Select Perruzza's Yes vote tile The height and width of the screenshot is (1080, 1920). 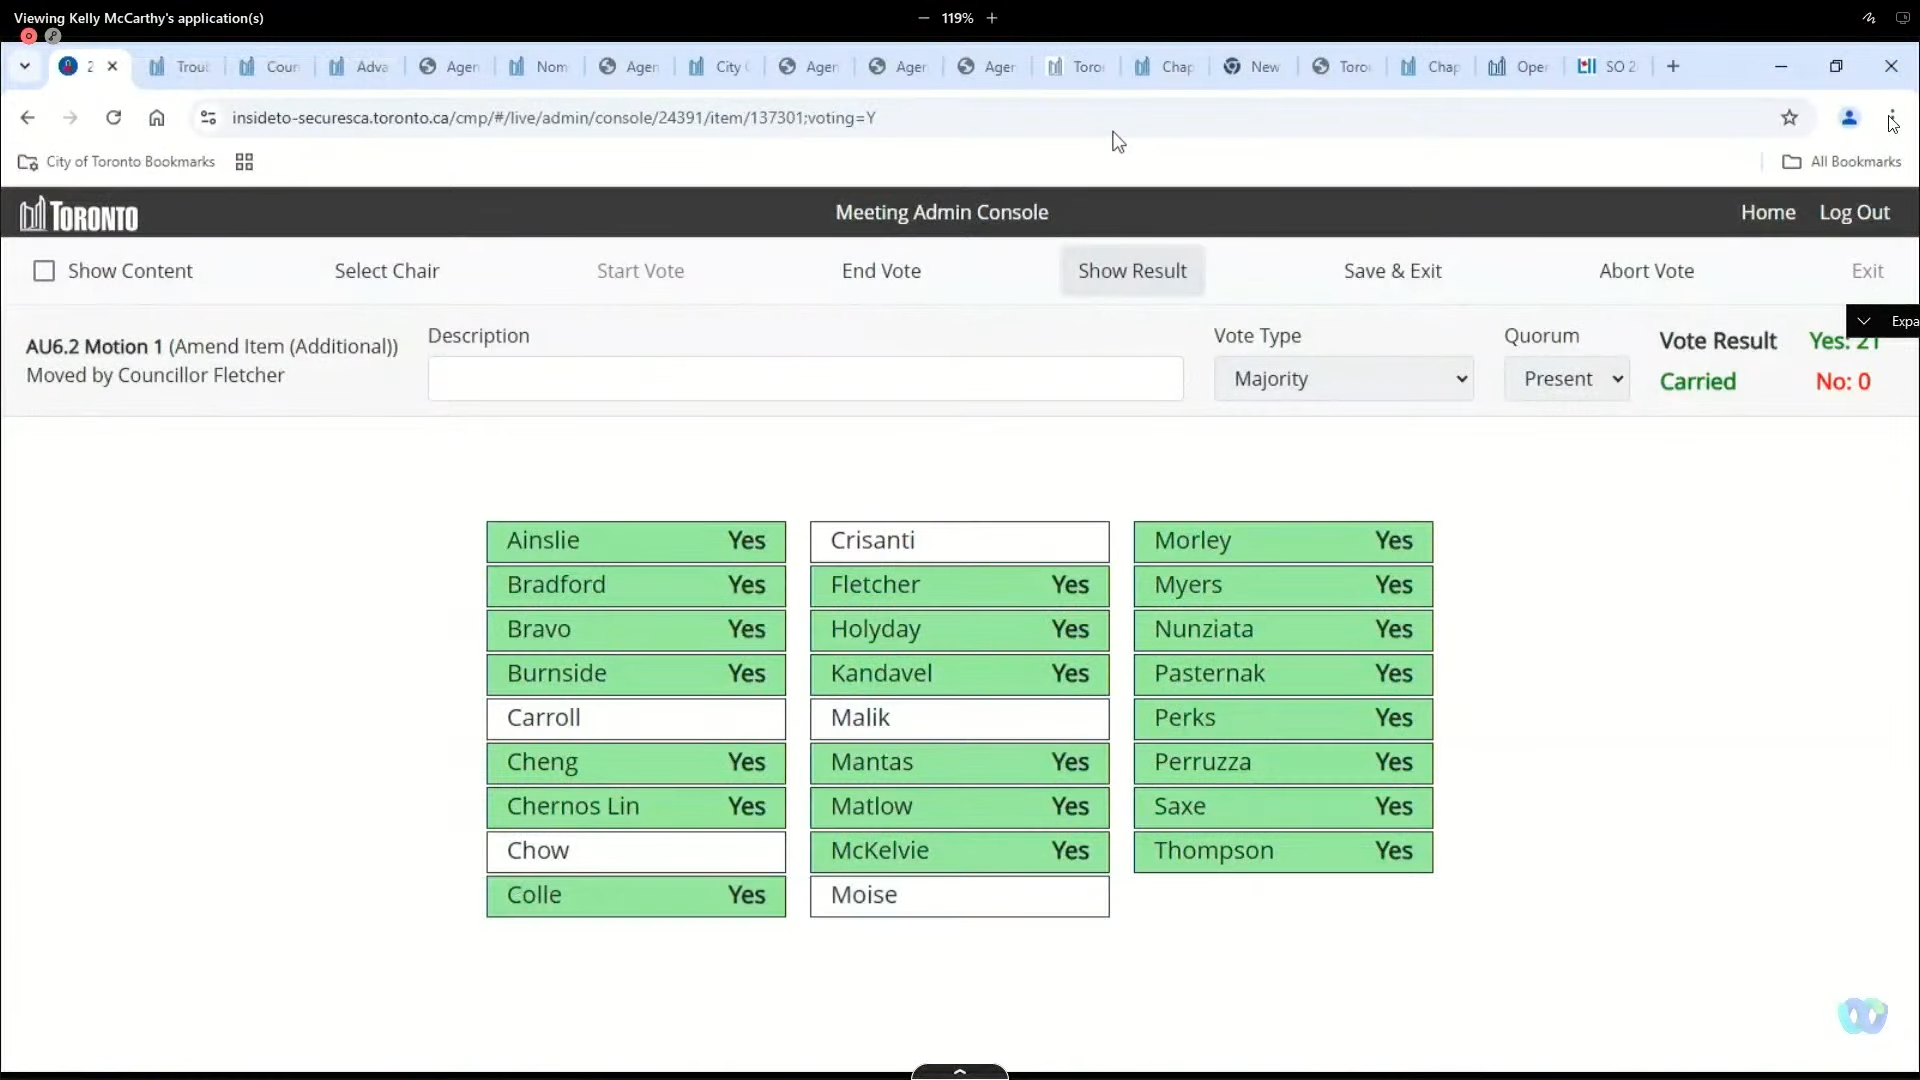point(1283,762)
